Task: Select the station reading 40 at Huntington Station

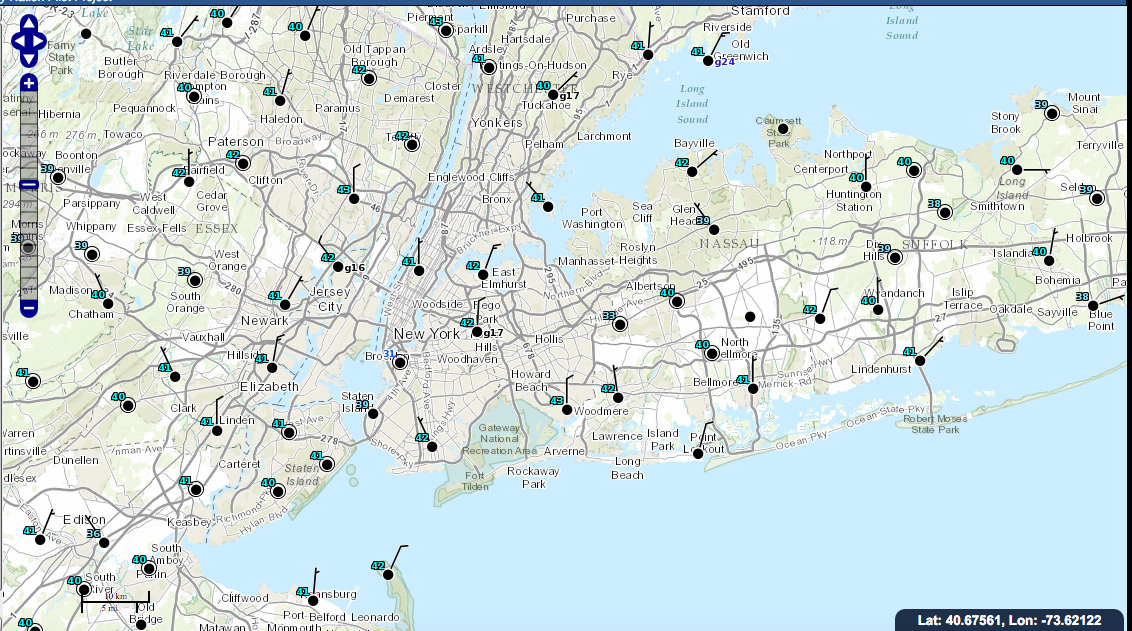Action: tap(866, 187)
